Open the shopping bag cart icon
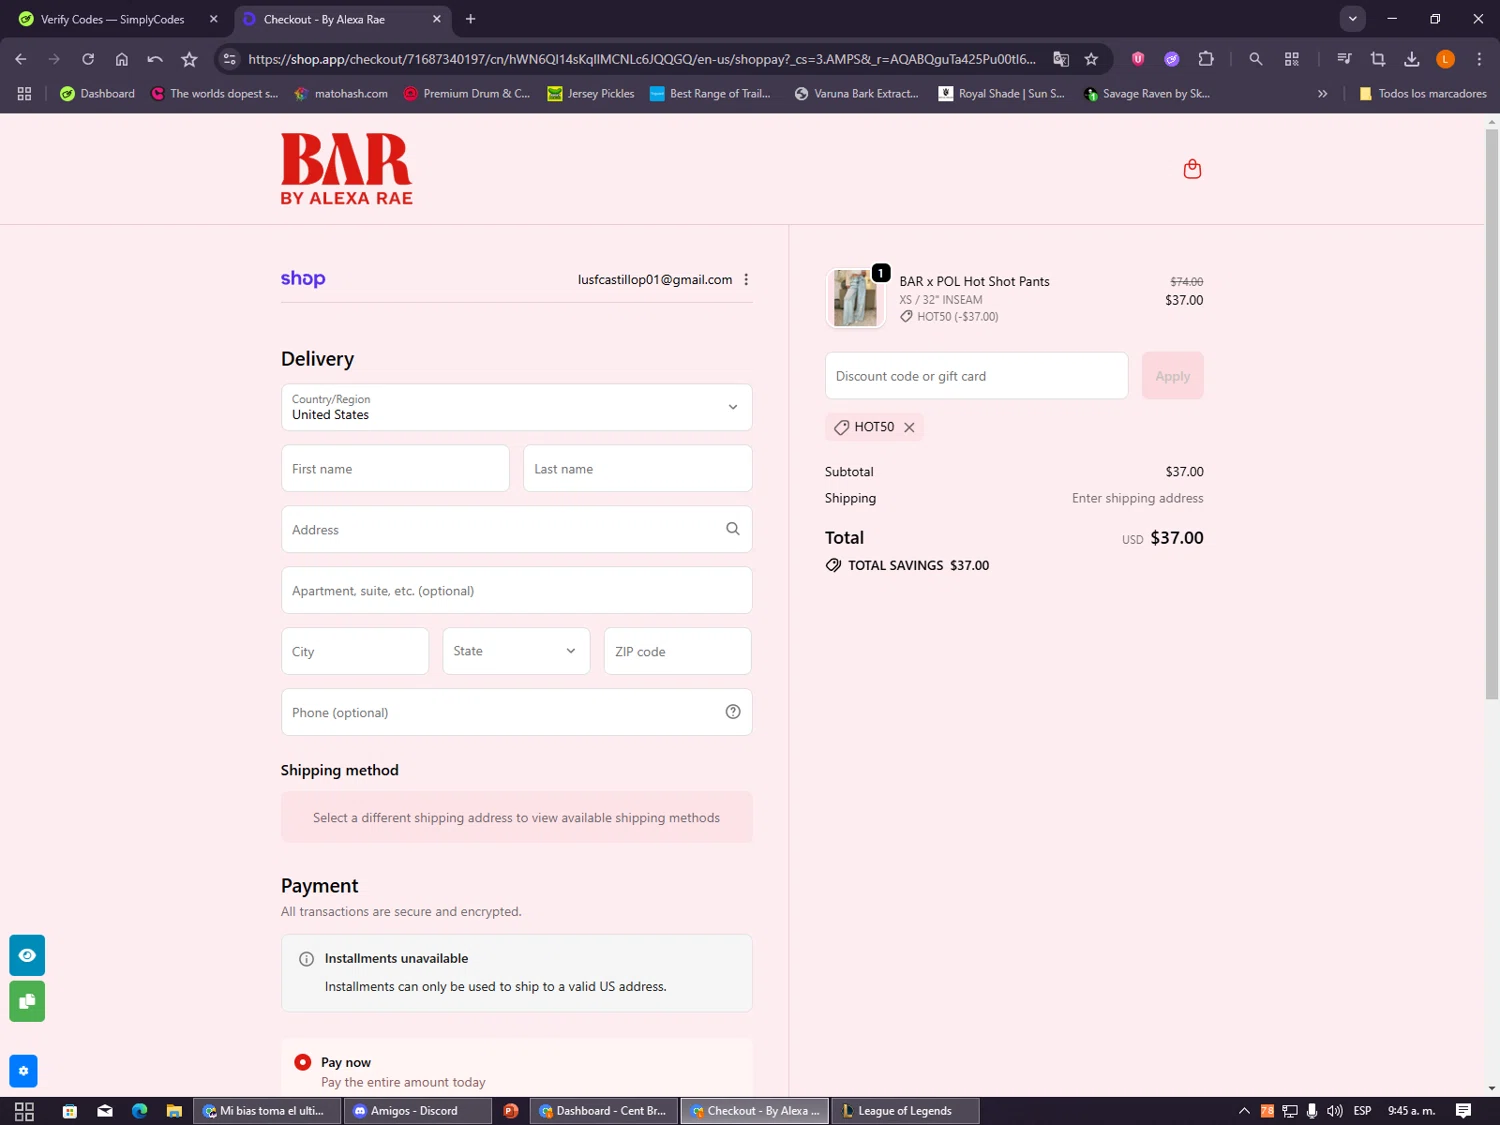Screen dimensions: 1500x1125 1192,169
